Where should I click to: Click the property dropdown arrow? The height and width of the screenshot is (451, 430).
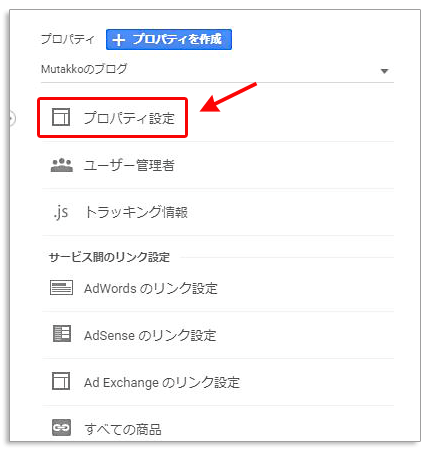tap(384, 71)
